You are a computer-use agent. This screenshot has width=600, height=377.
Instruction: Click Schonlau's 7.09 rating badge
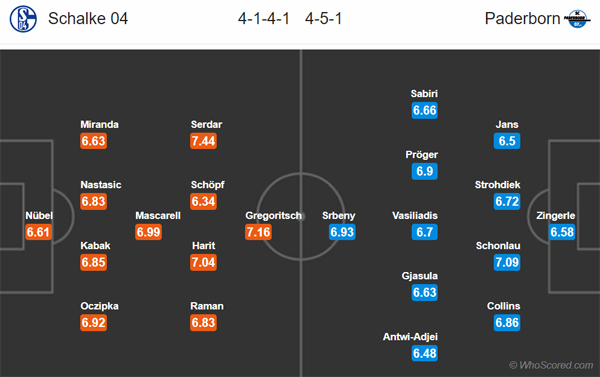507,262
